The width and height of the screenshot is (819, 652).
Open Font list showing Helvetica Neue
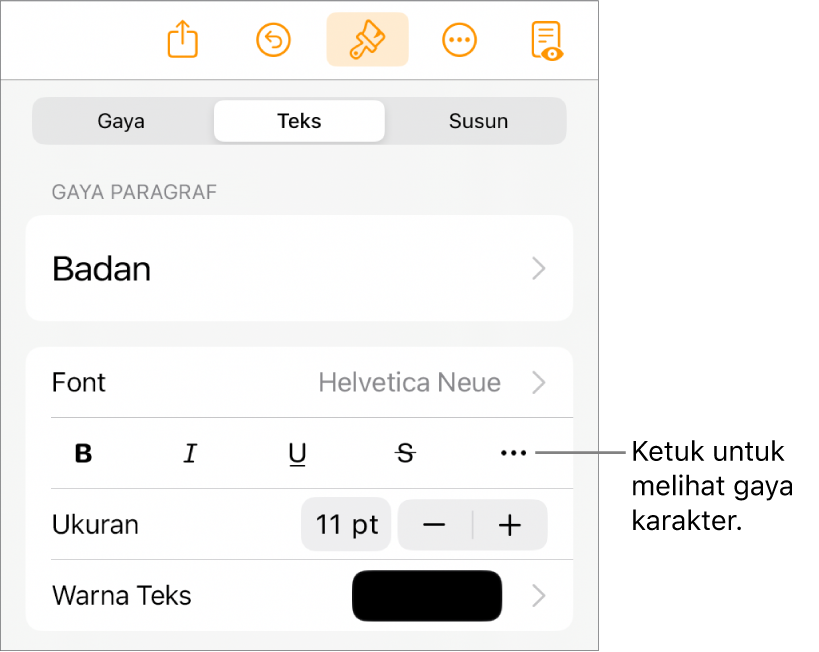click(299, 382)
